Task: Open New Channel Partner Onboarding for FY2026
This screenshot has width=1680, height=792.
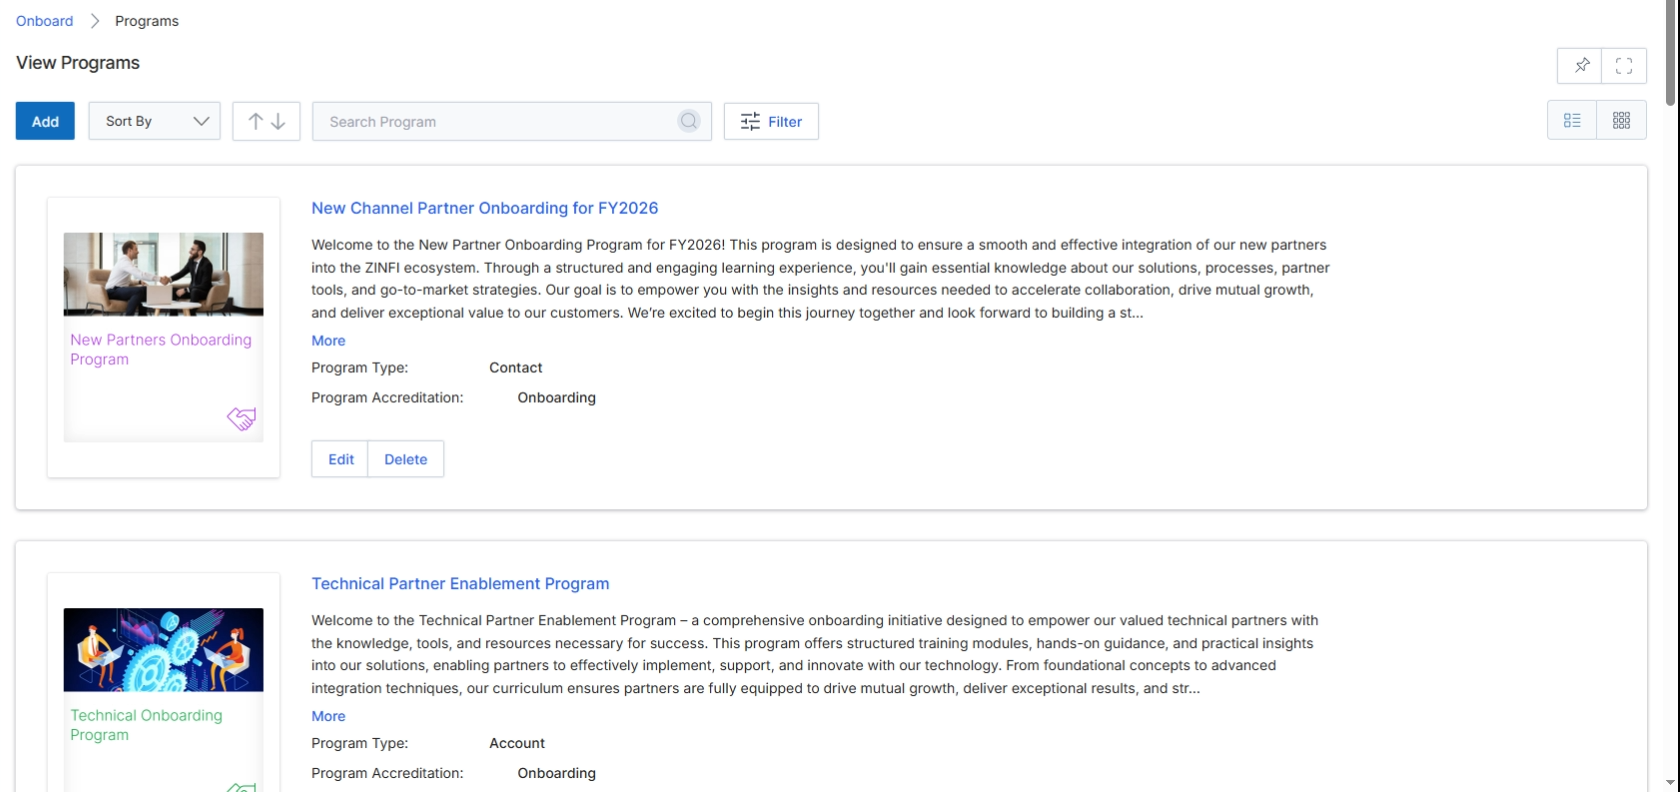Action: (x=485, y=208)
